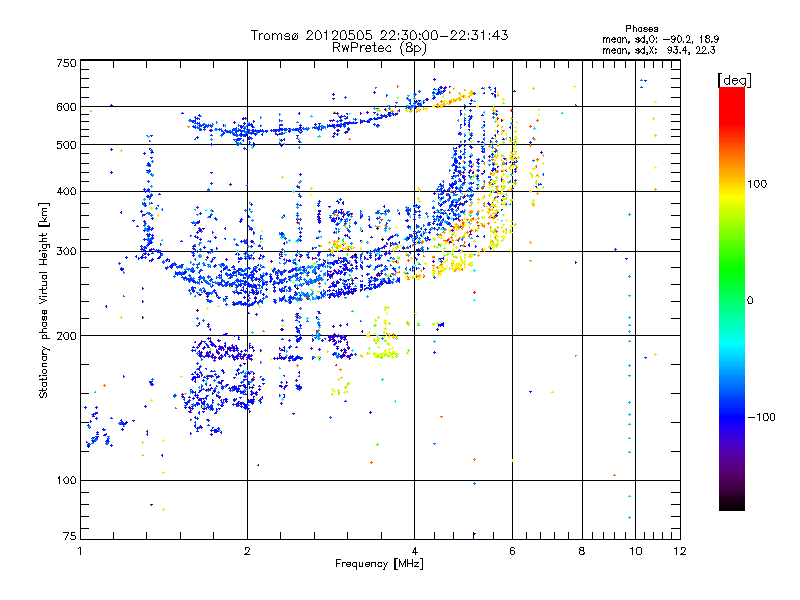Screen dimensions: 800x600
Task: Click the colorbar tick label '-100'
Action: click(x=761, y=417)
